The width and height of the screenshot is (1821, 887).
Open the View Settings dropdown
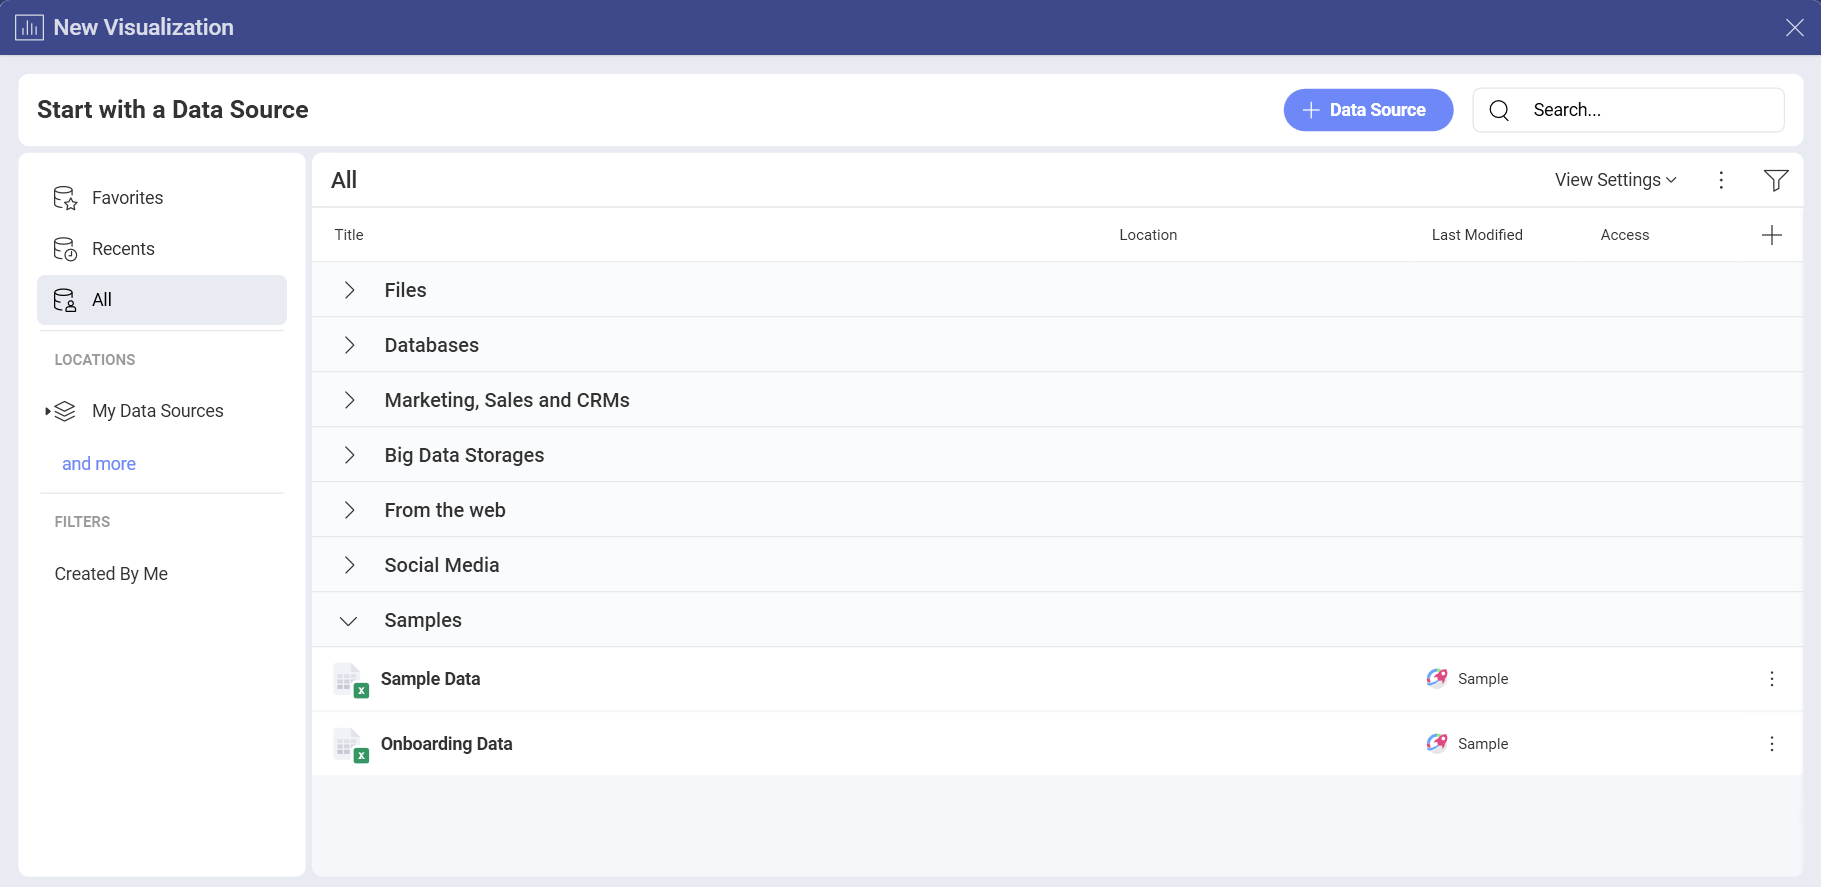[x=1616, y=180]
